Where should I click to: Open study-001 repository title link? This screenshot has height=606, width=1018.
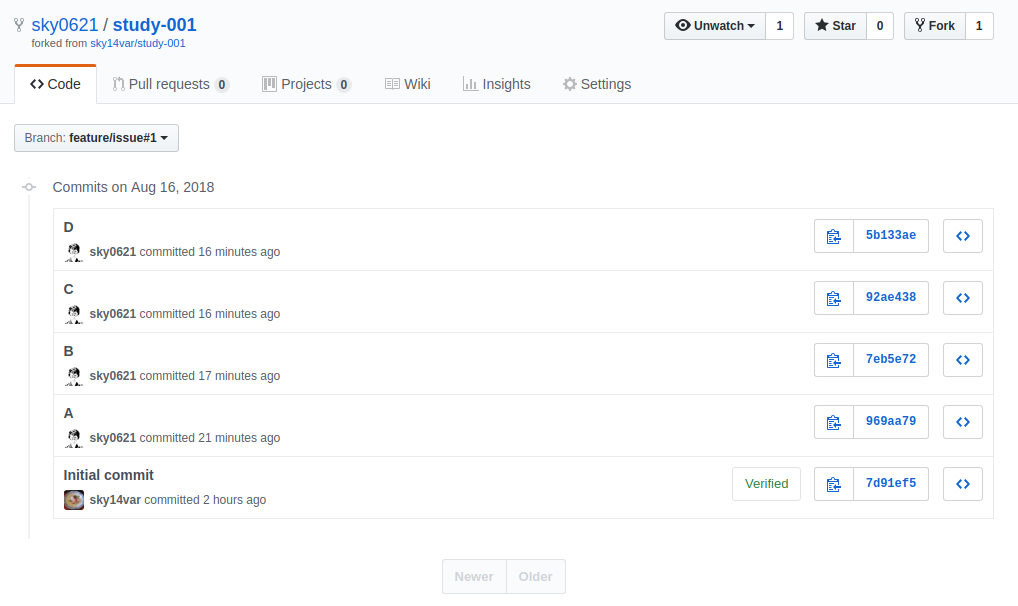click(155, 25)
